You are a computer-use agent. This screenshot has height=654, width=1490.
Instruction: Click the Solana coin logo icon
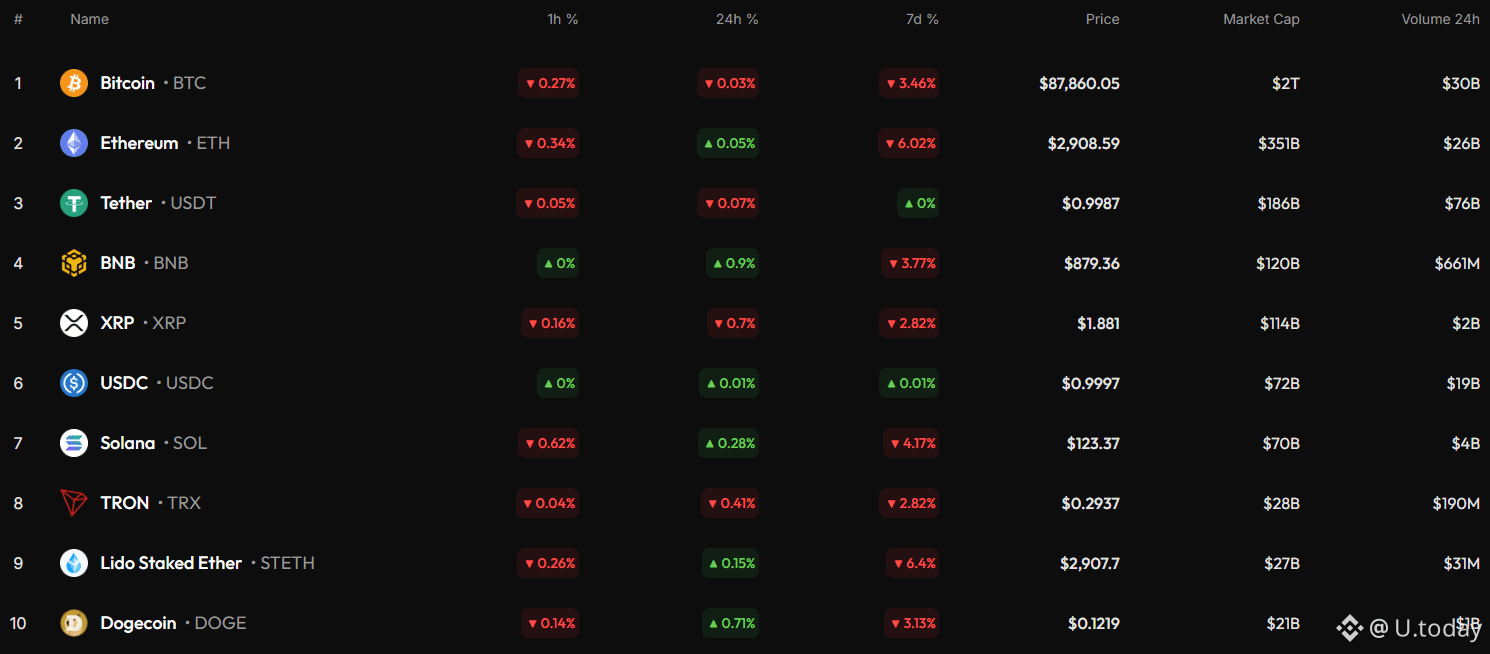click(x=74, y=443)
